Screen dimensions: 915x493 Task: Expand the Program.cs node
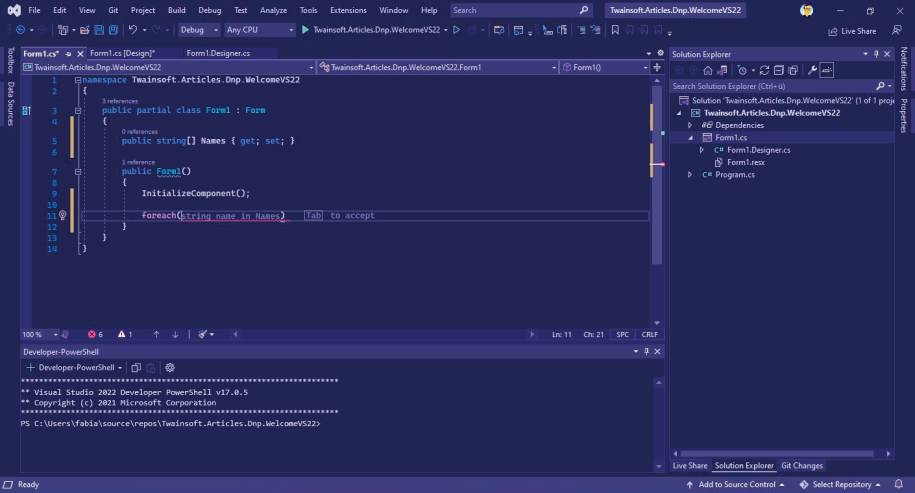(x=690, y=174)
